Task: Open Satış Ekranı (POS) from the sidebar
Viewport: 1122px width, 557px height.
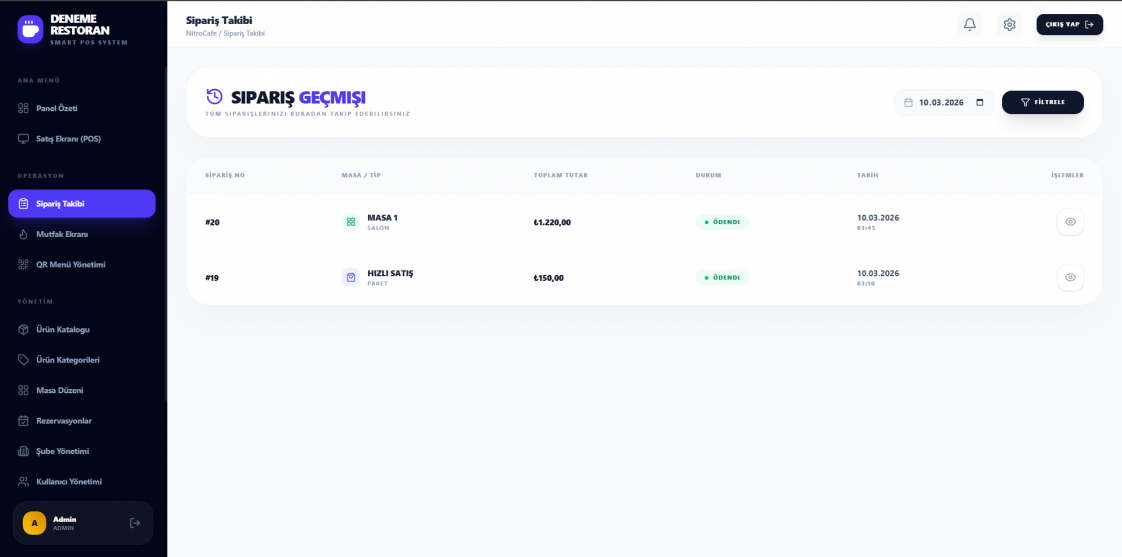Action: (x=68, y=139)
